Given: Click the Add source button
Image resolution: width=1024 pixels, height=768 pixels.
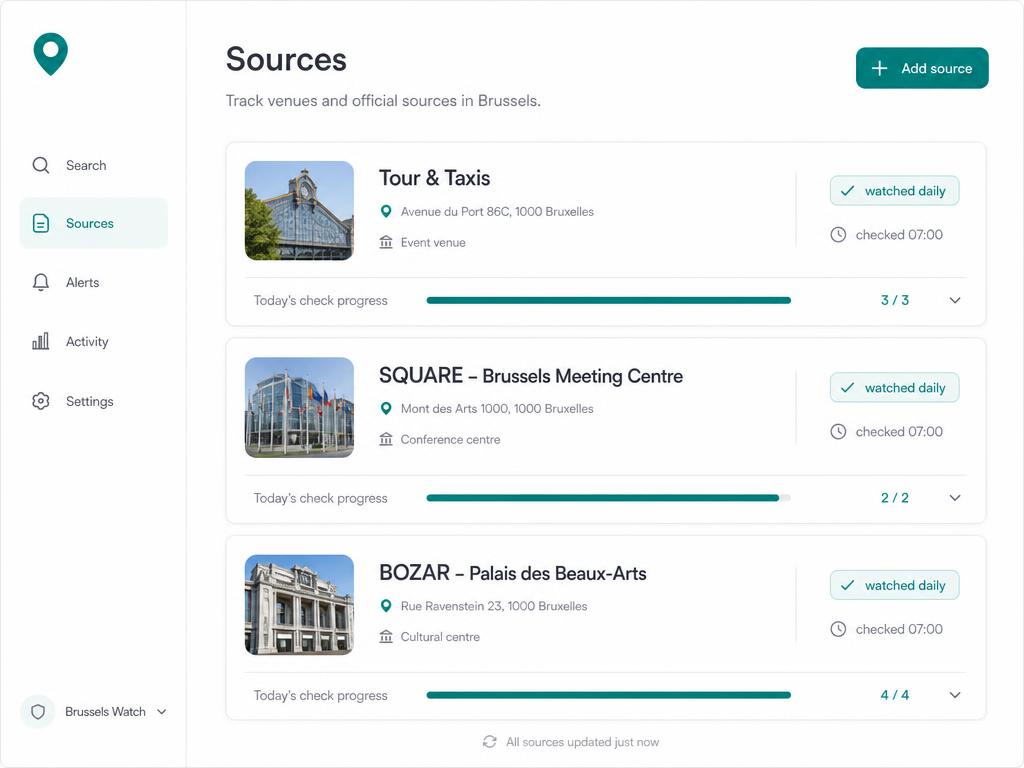Looking at the screenshot, I should pyautogui.click(x=922, y=68).
